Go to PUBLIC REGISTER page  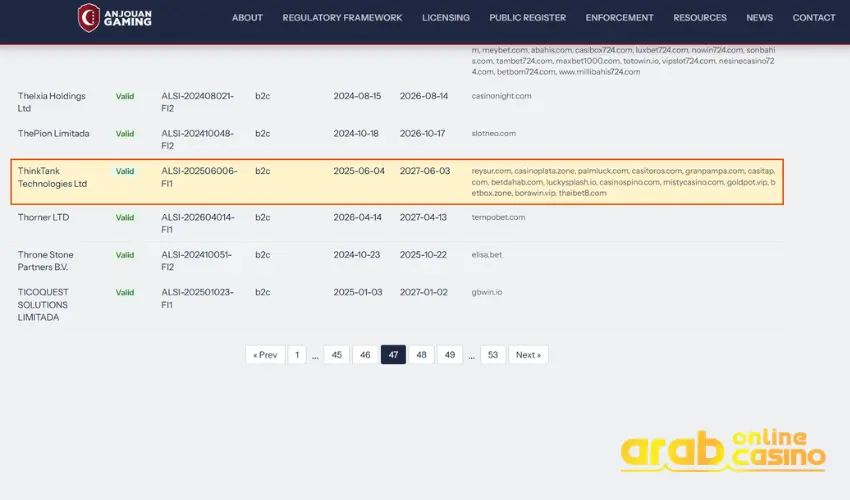click(x=527, y=18)
